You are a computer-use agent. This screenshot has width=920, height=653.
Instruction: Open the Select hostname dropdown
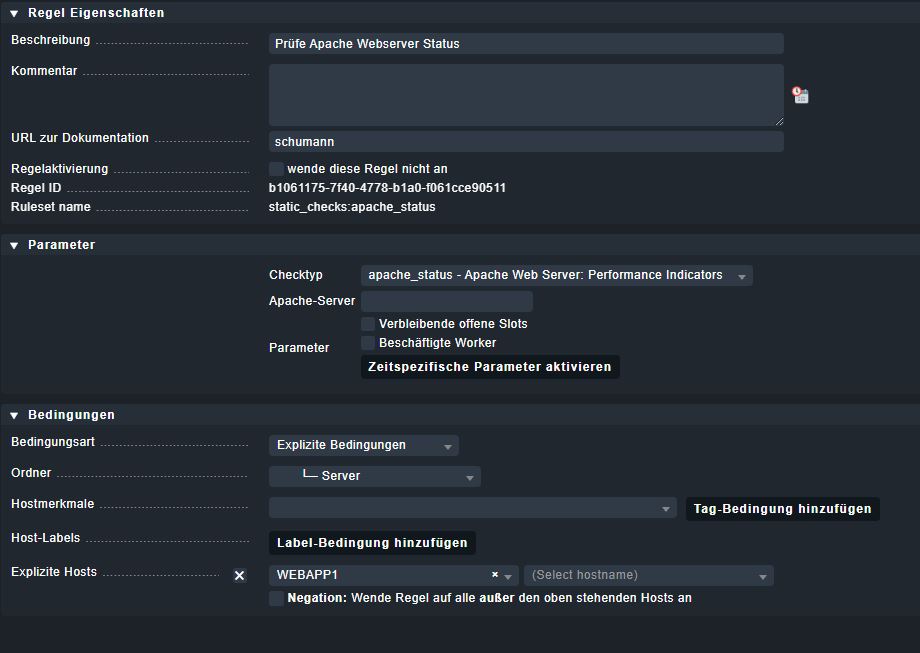[x=648, y=575]
